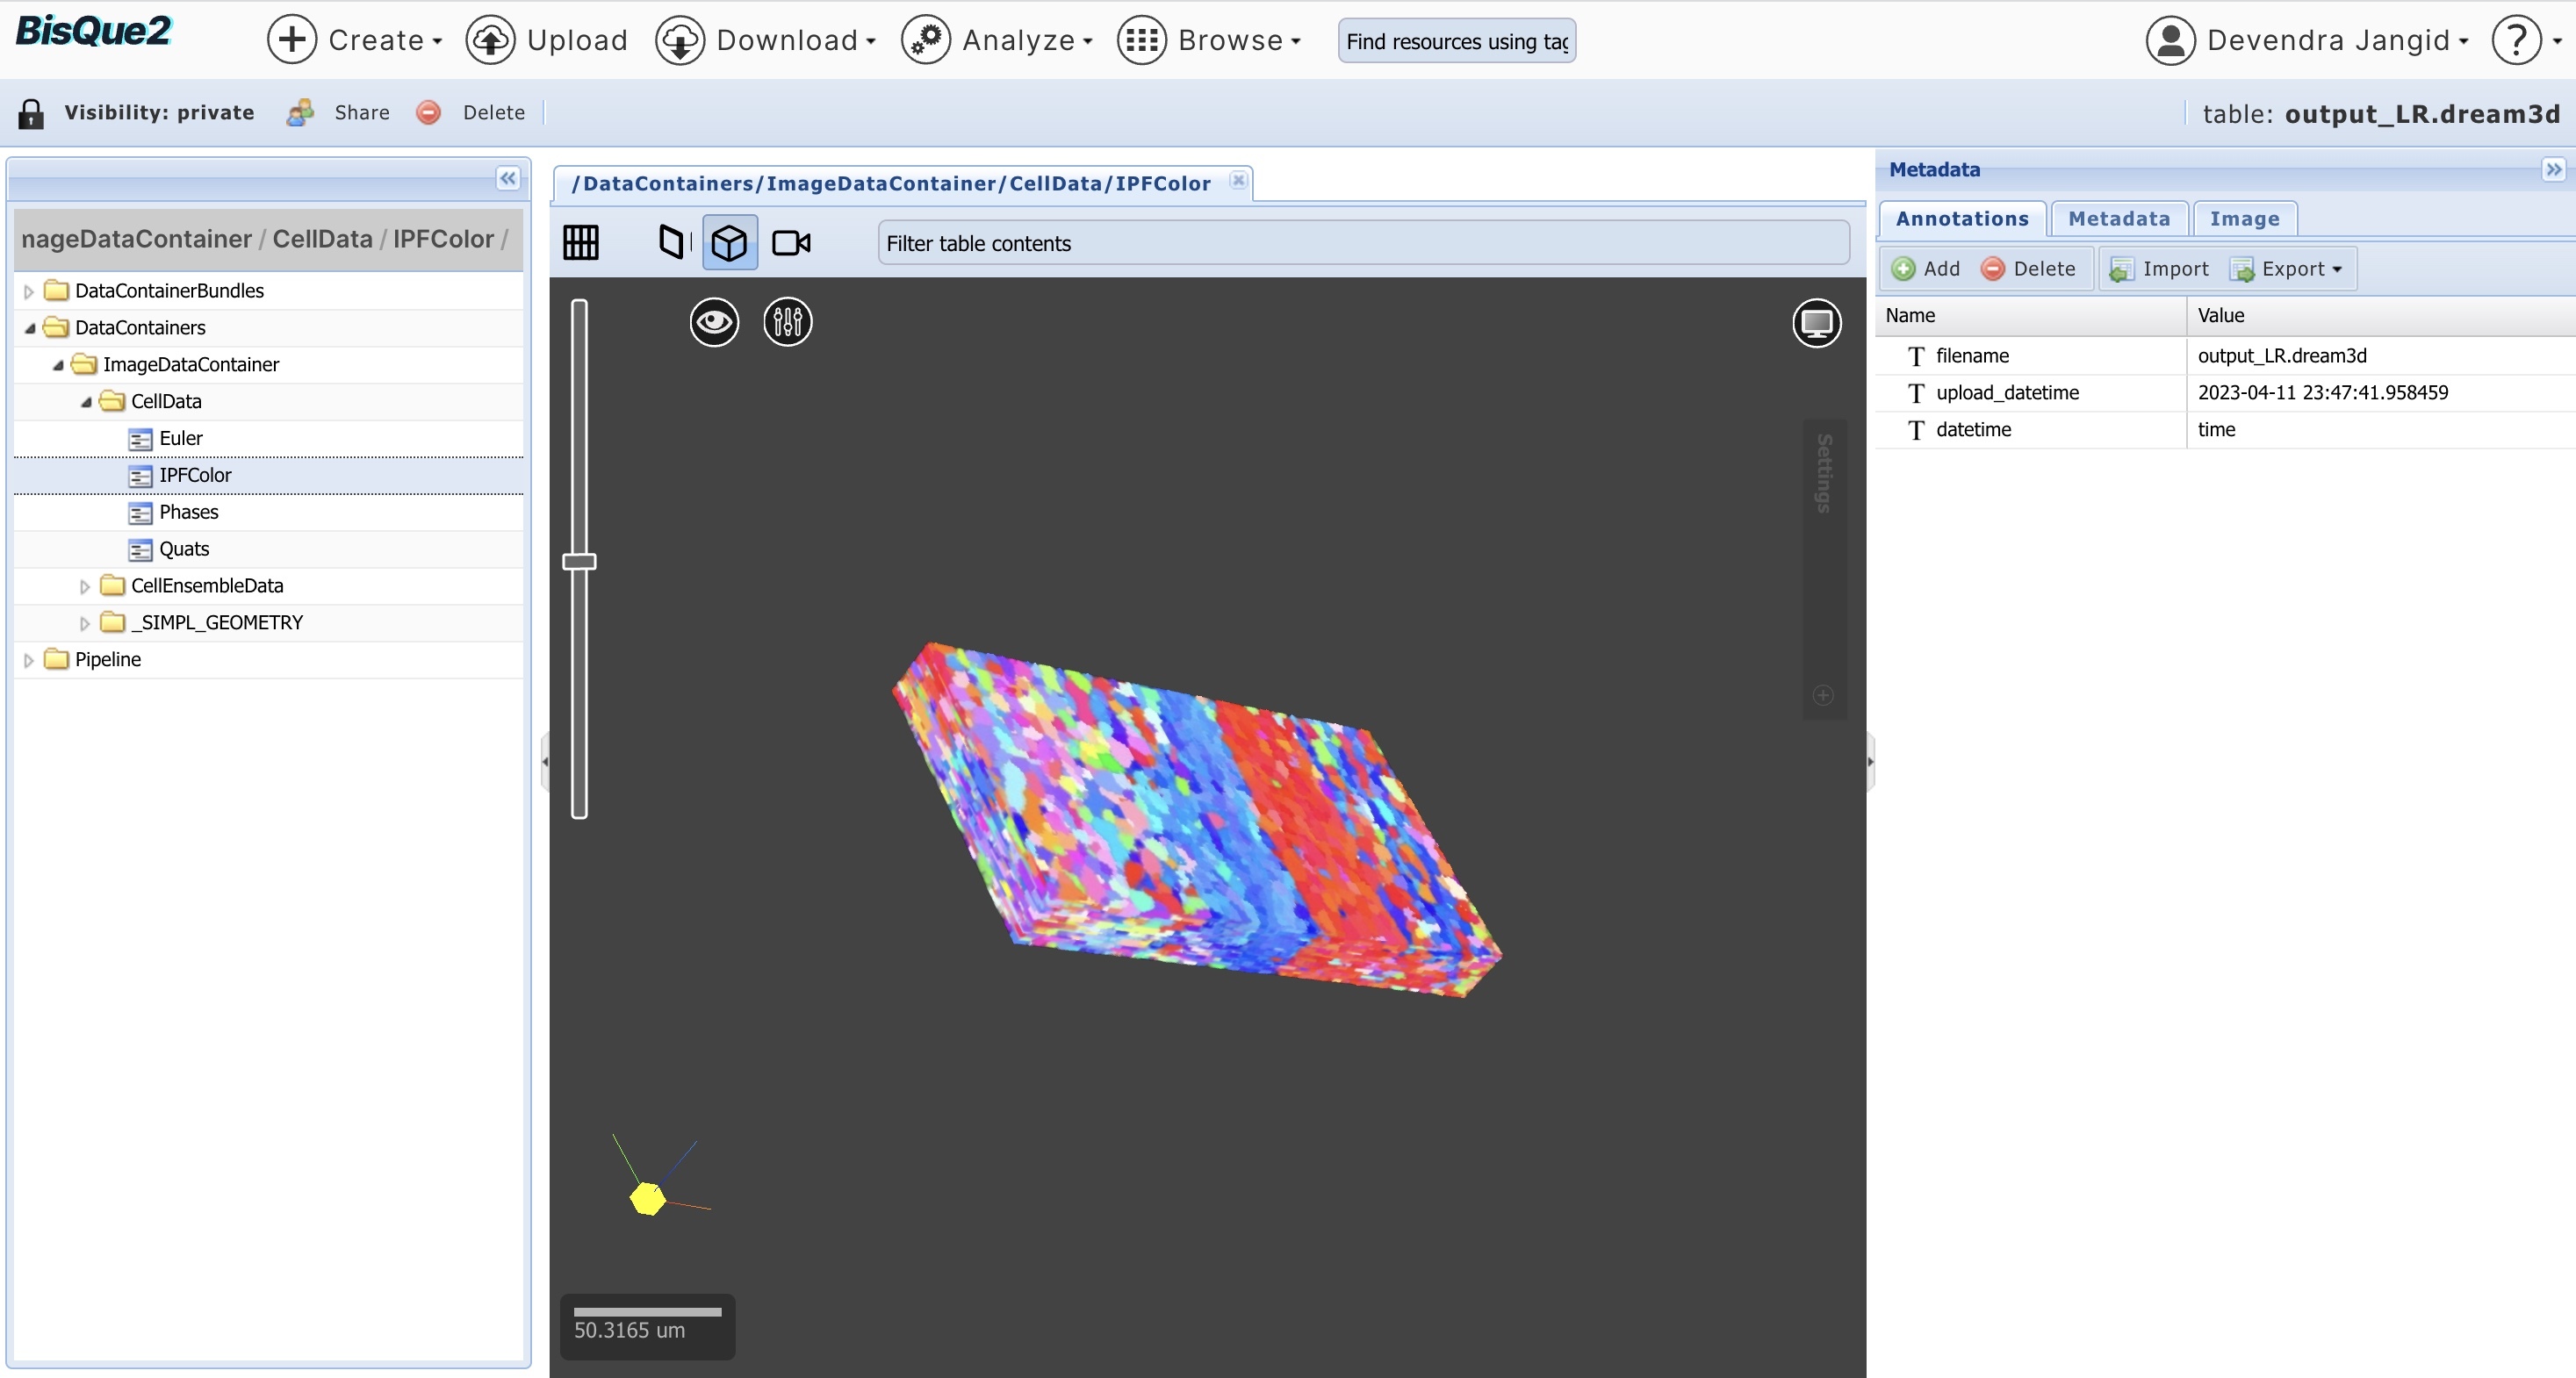Click the Share button
The width and height of the screenshot is (2576, 1378).
tap(340, 113)
